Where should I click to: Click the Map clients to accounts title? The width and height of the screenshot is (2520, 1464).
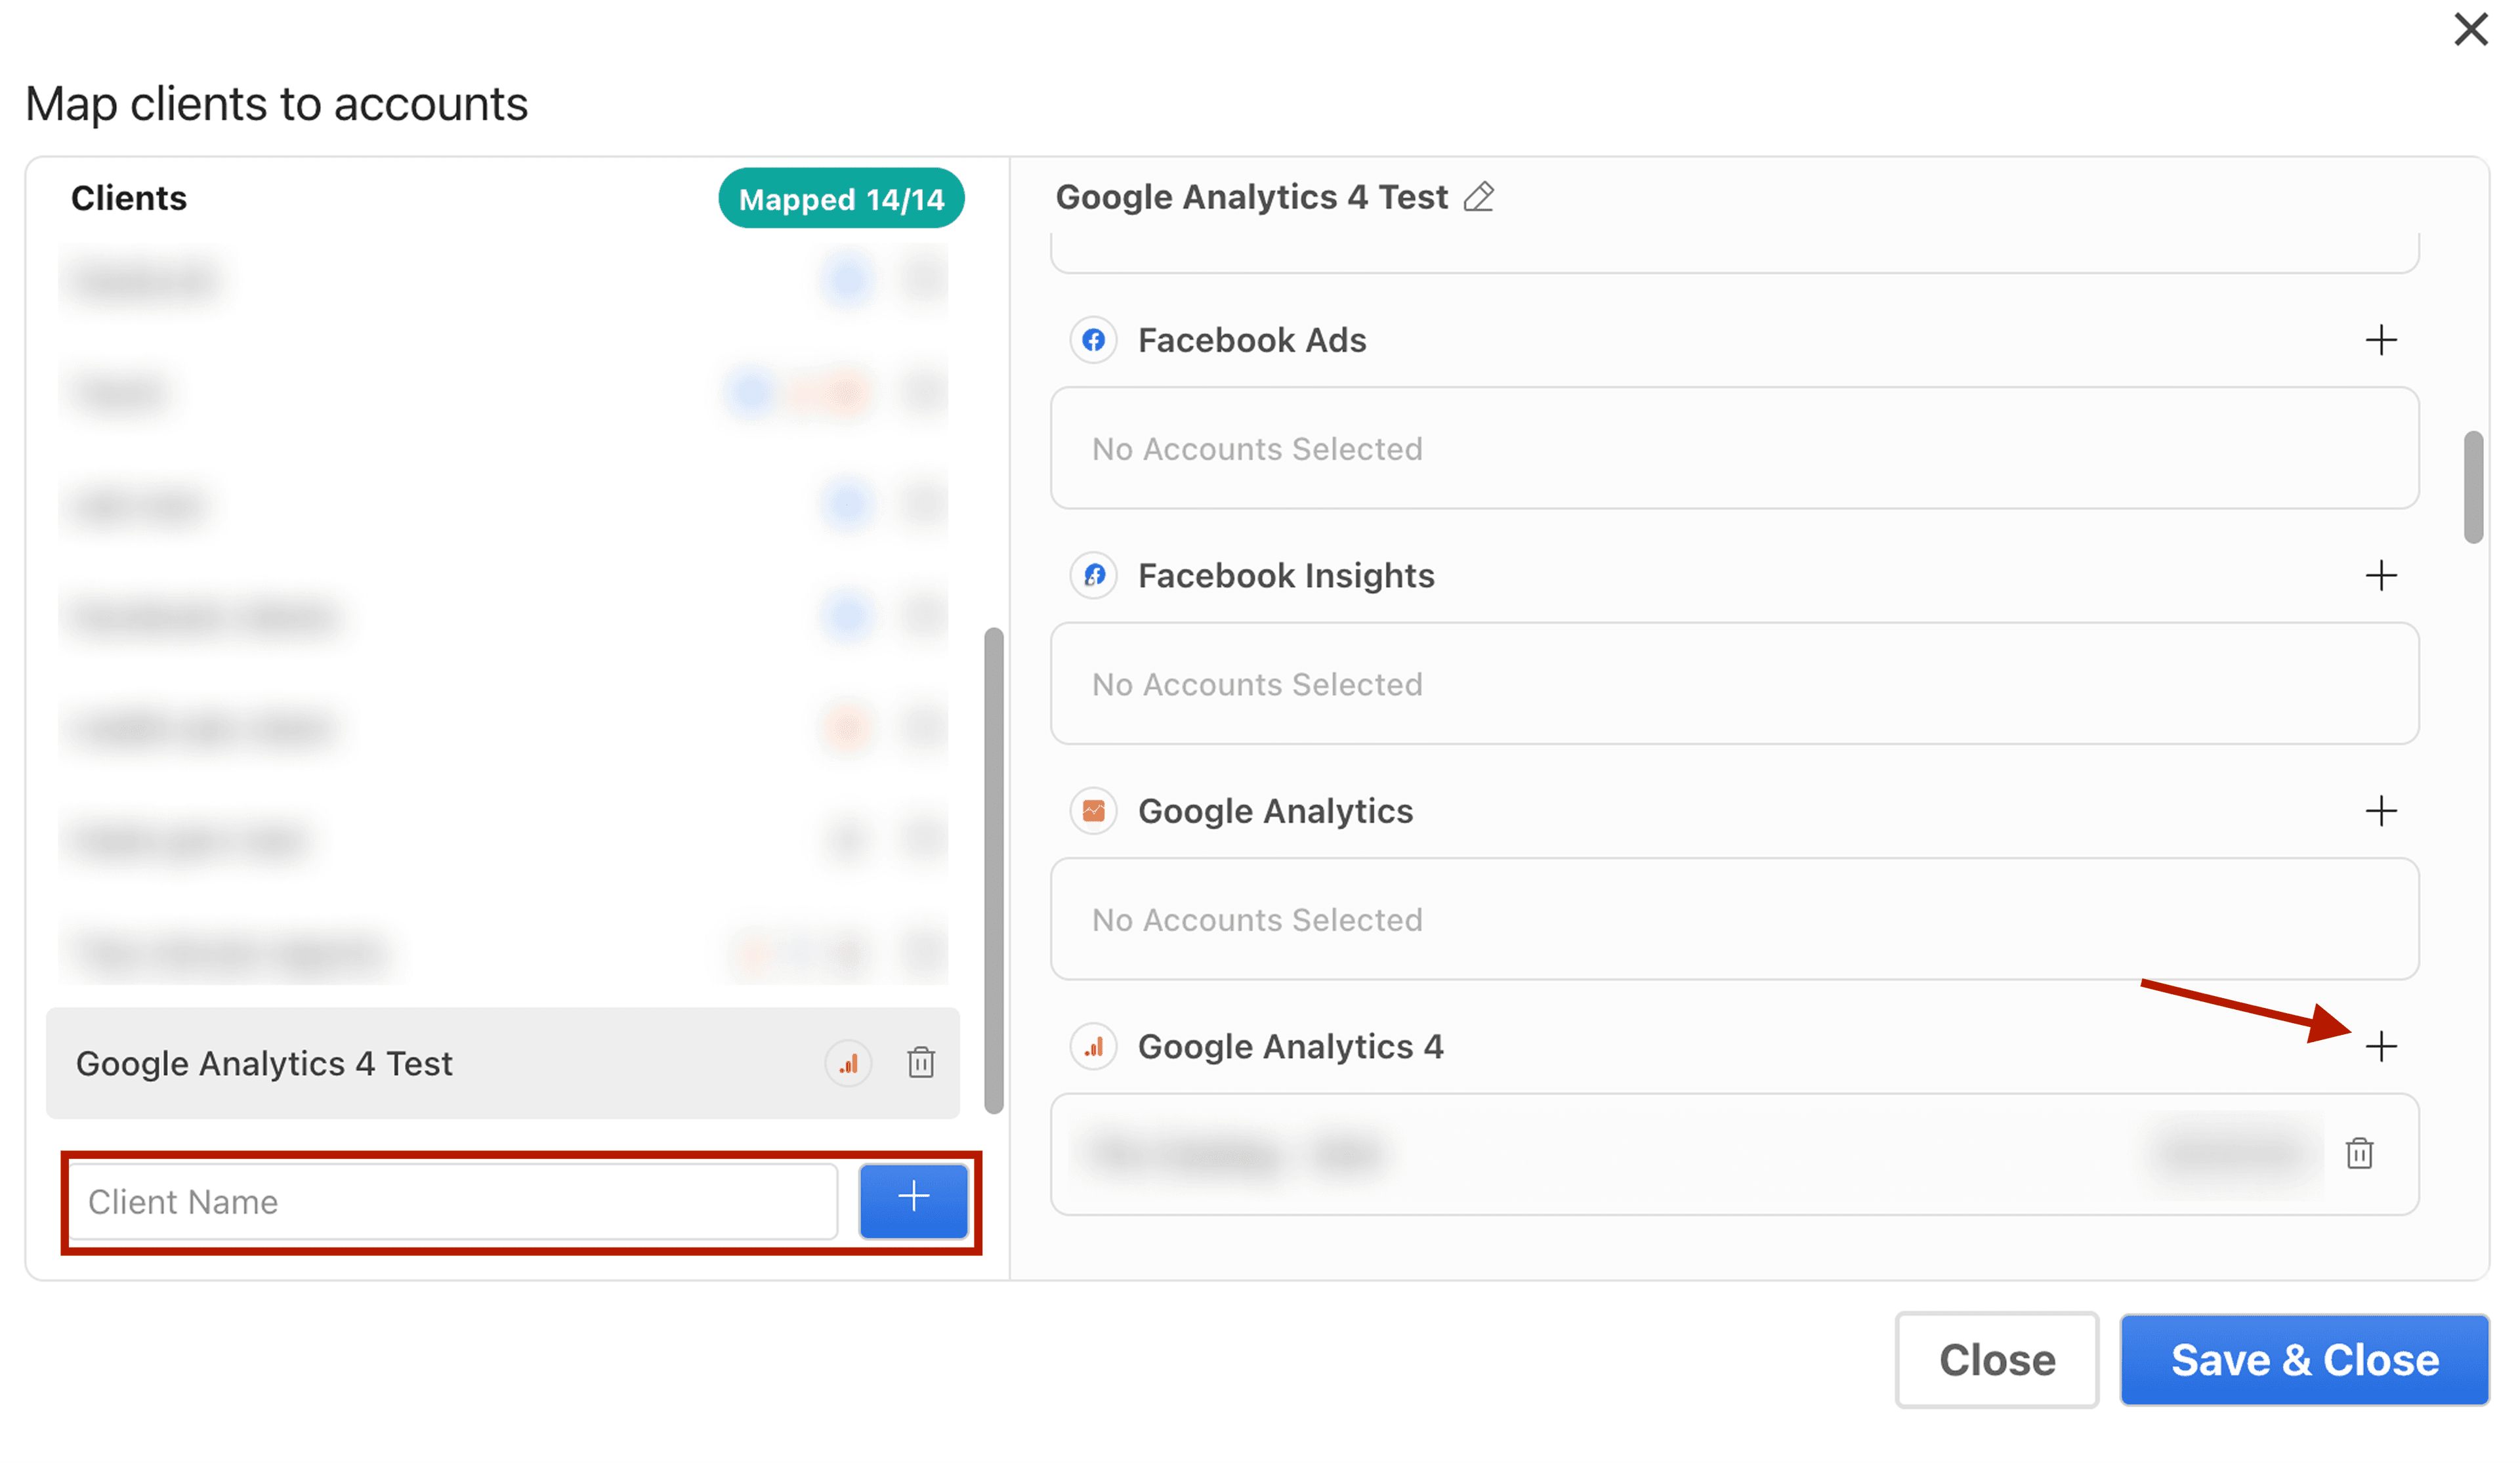(276, 104)
